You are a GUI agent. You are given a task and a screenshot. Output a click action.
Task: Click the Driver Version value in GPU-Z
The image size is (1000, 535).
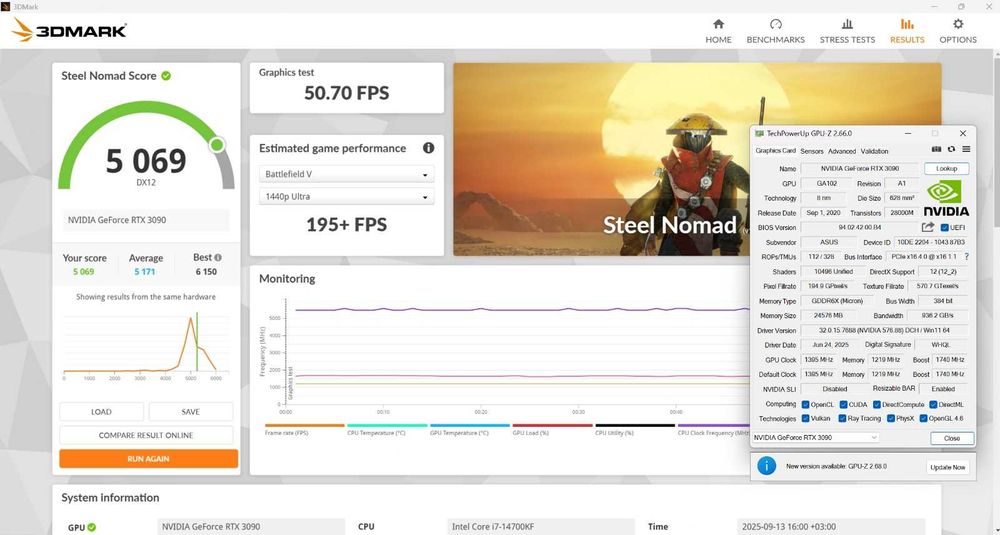(885, 330)
